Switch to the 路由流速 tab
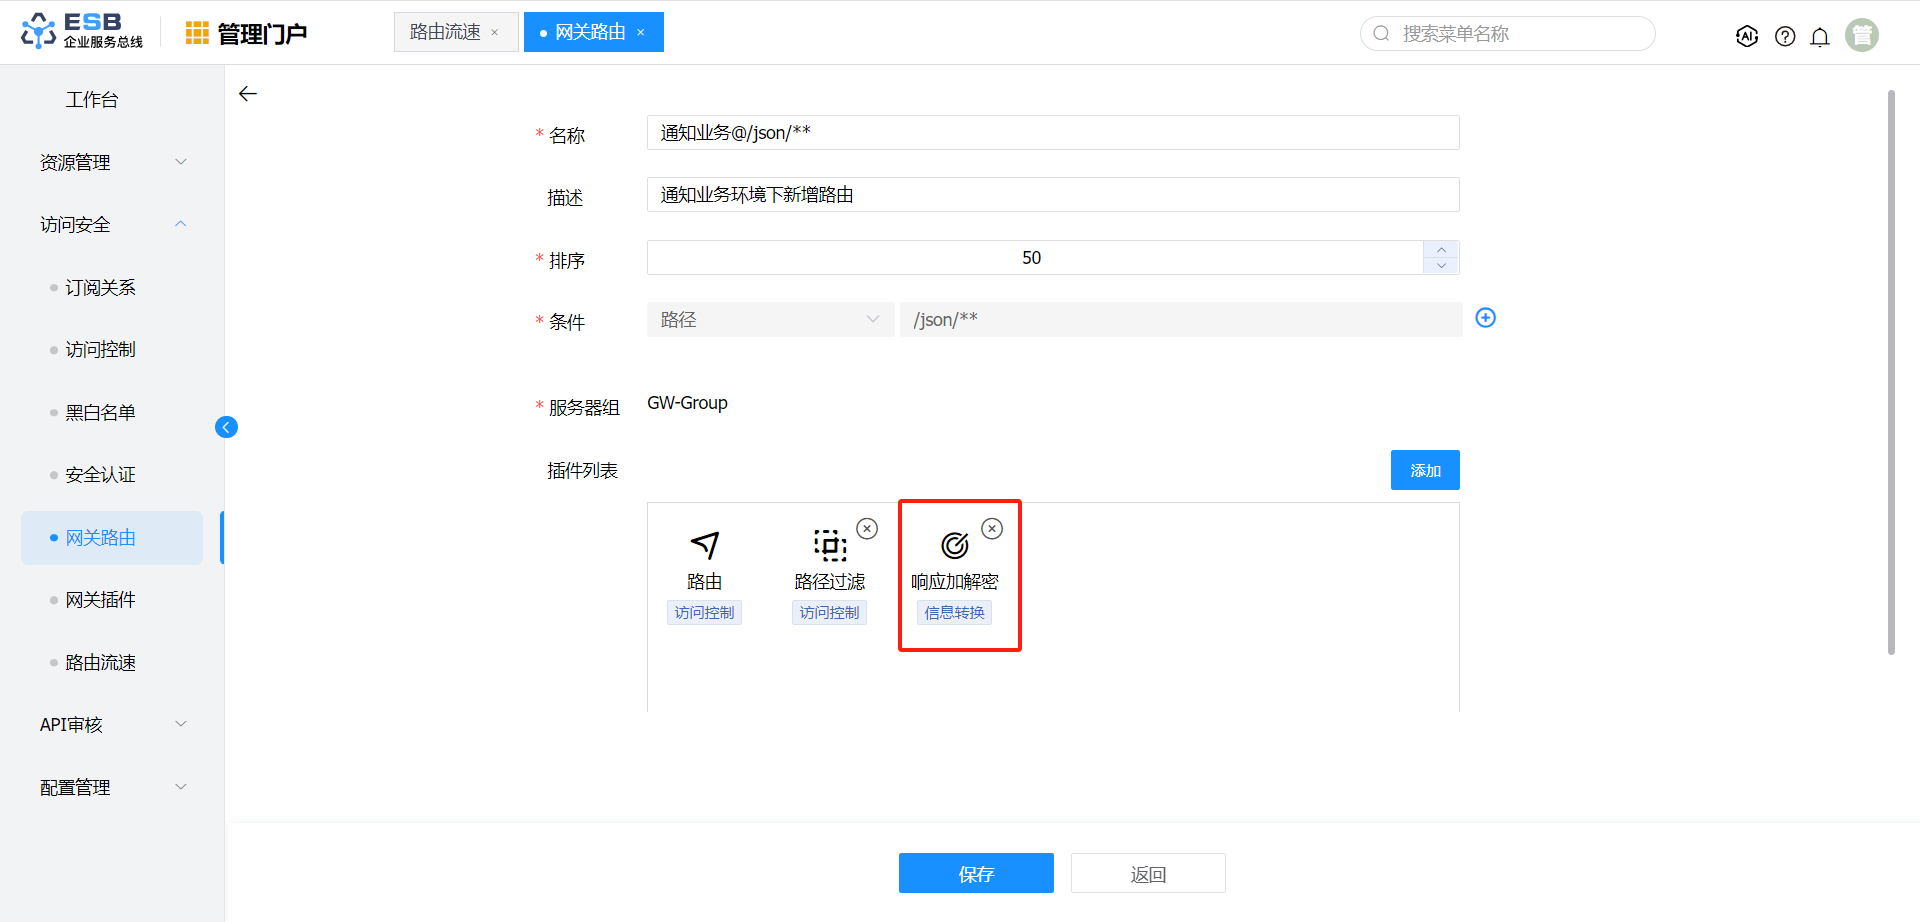Image resolution: width=1920 pixels, height=922 pixels. click(445, 32)
